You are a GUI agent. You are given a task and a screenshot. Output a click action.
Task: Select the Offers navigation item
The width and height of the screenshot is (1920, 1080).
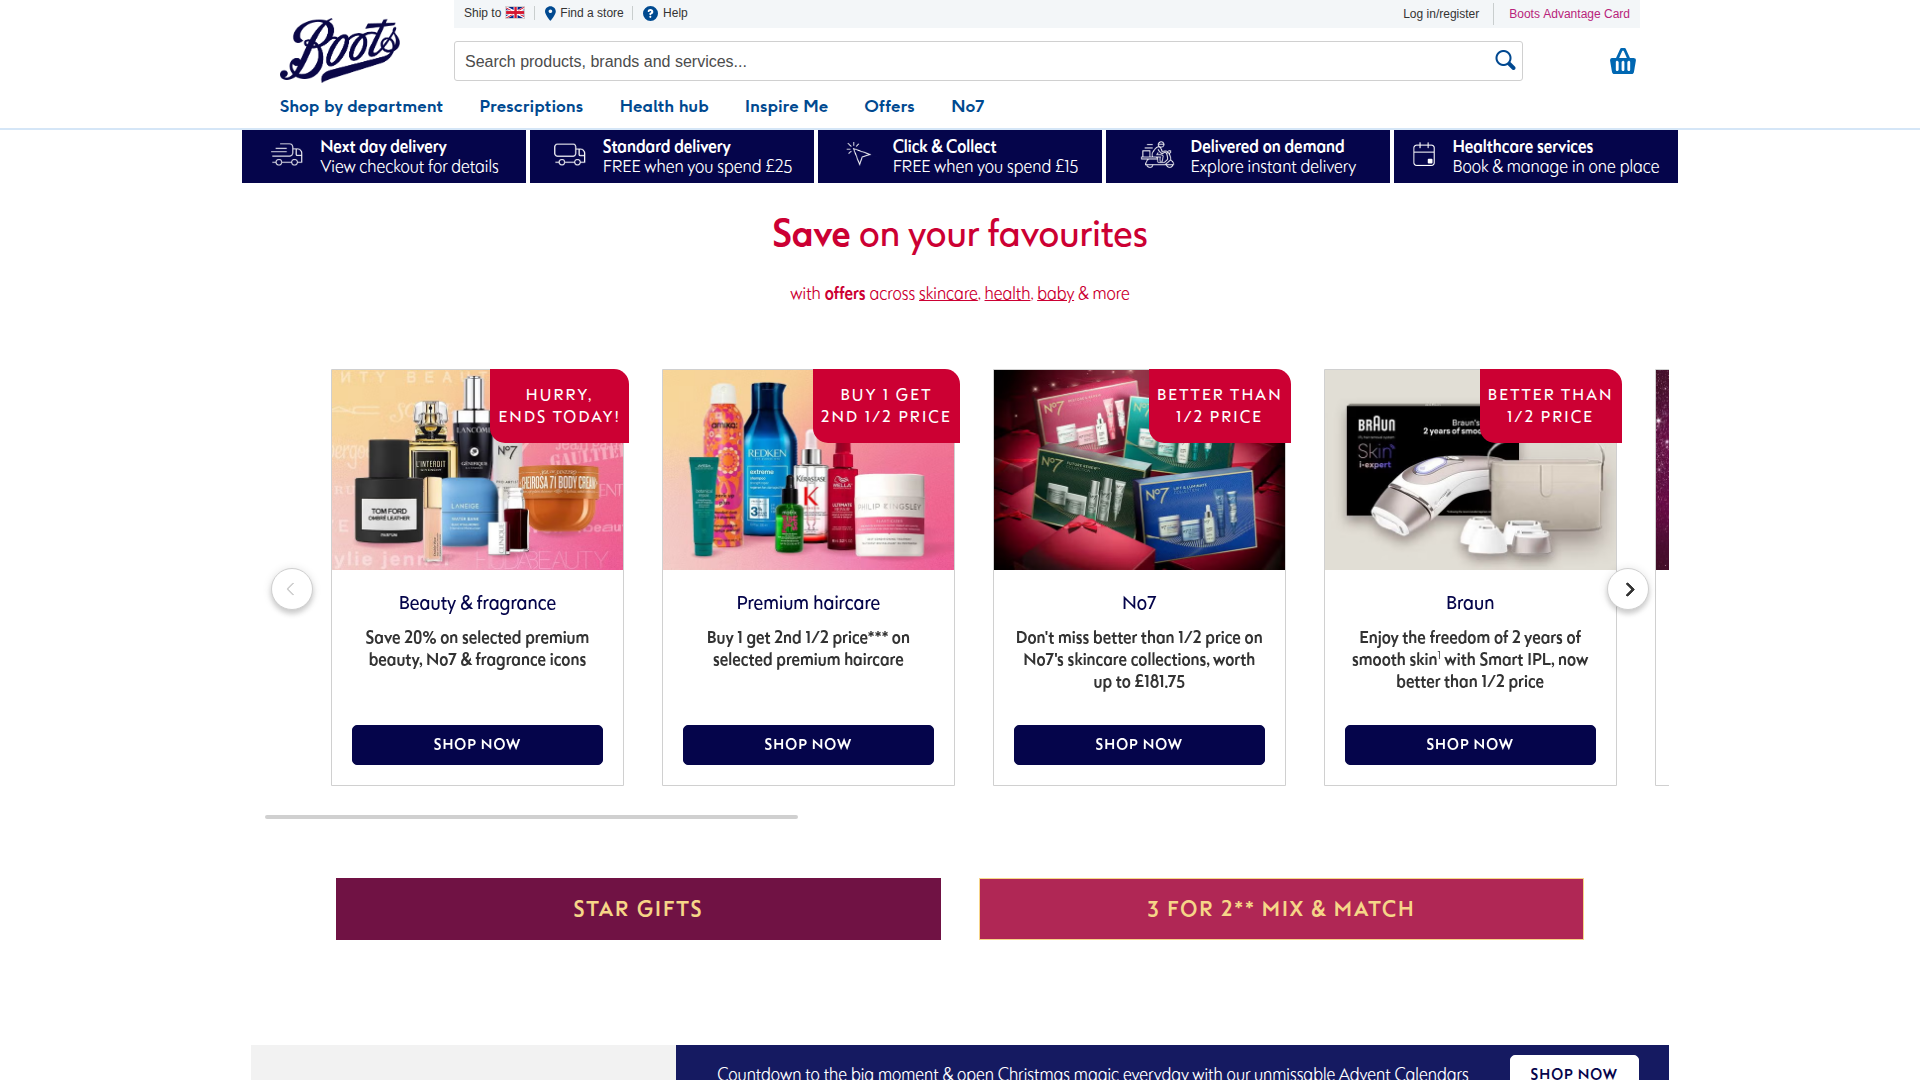tap(889, 106)
